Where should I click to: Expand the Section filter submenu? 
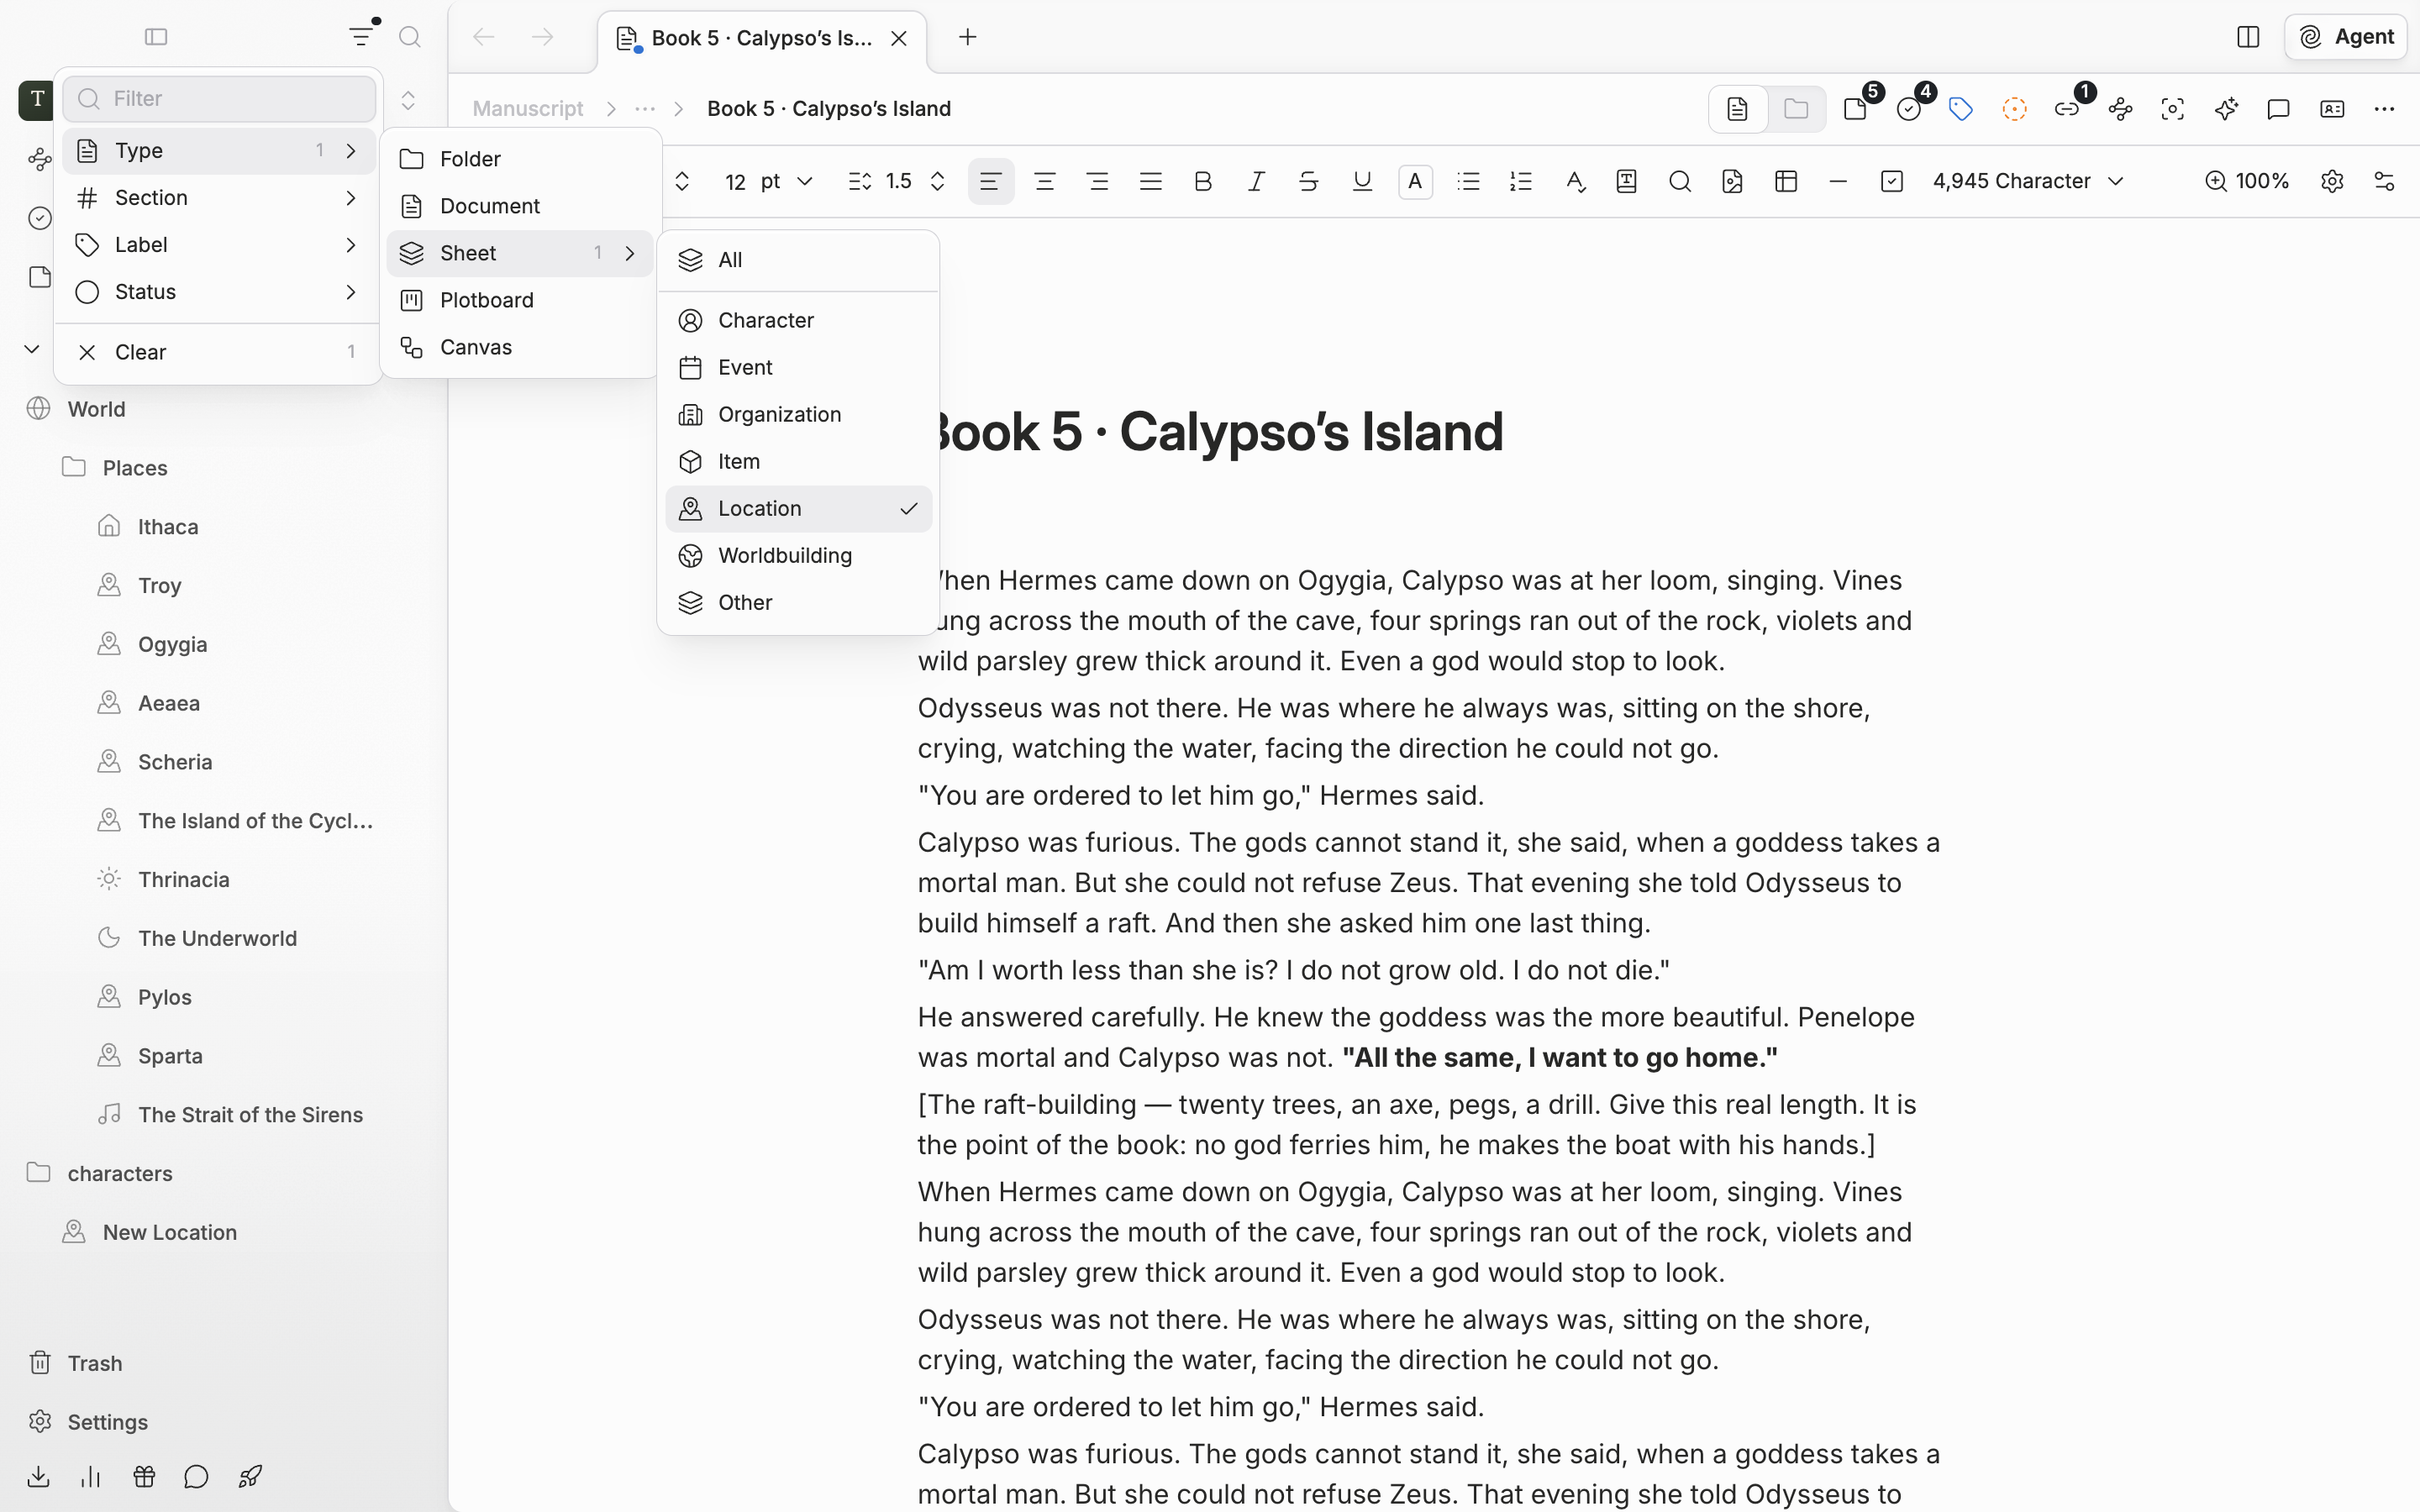tap(220, 197)
